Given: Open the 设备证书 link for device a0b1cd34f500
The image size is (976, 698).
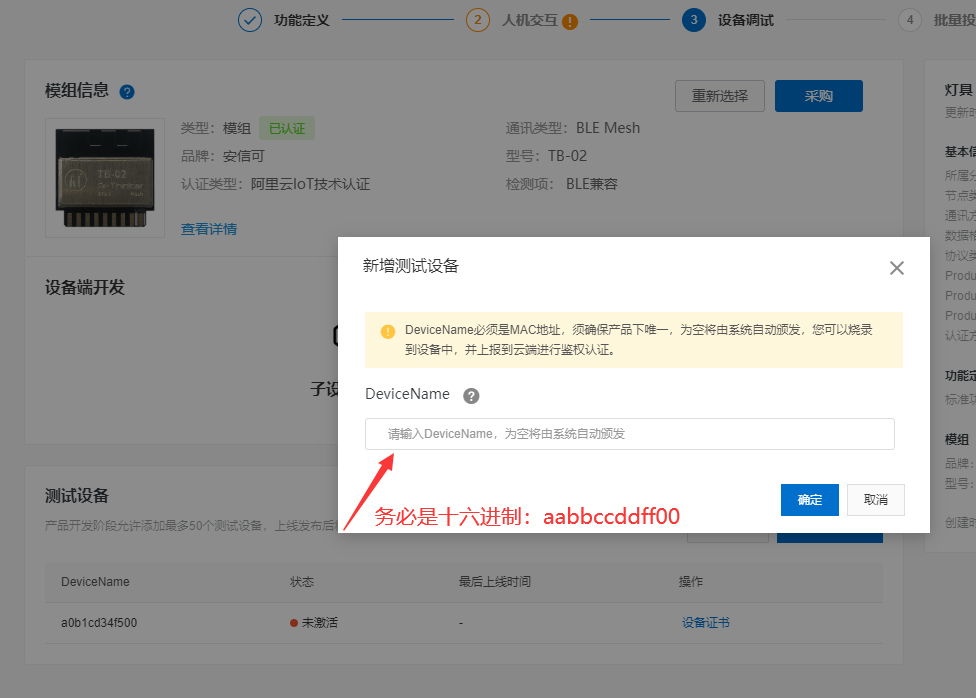Looking at the screenshot, I should [704, 621].
